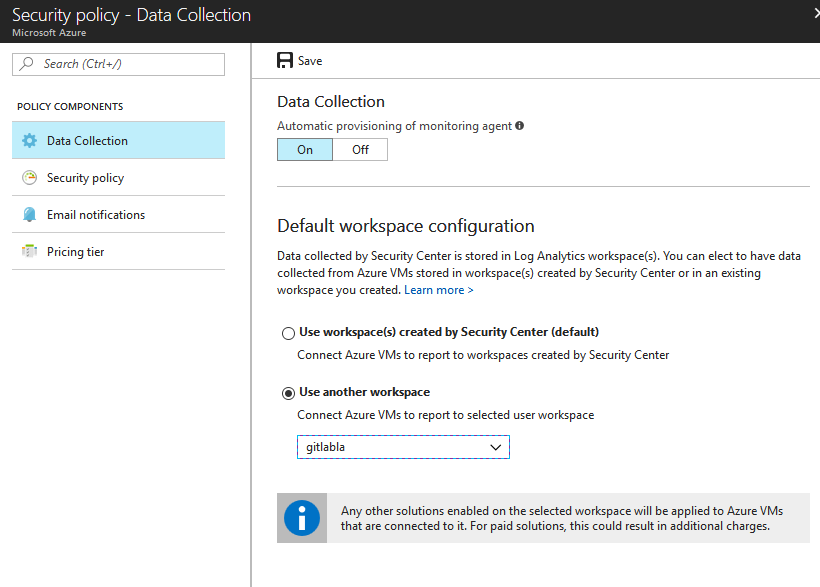Viewport: 820px width, 587px height.
Task: Click the Save button label
Action: coord(310,61)
